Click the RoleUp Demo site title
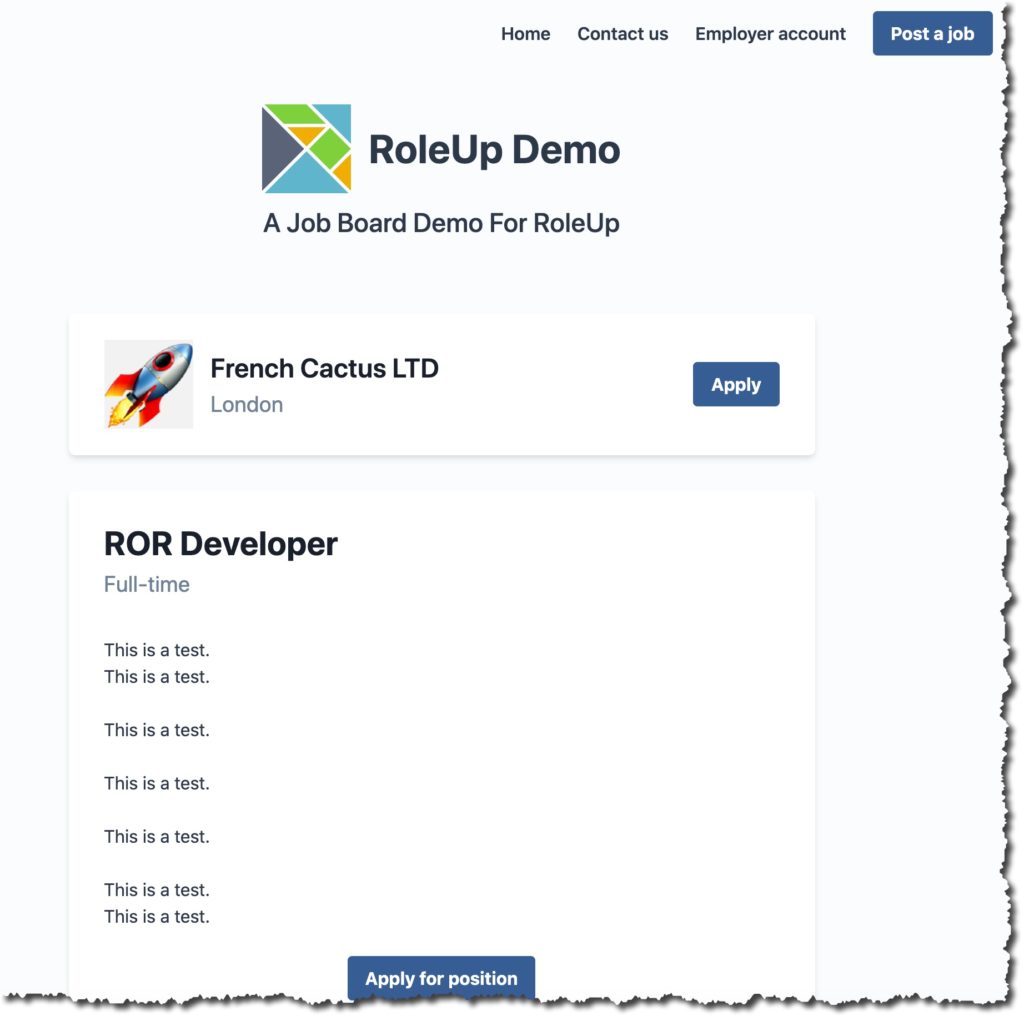This screenshot has width=1024, height=1016. tap(494, 150)
